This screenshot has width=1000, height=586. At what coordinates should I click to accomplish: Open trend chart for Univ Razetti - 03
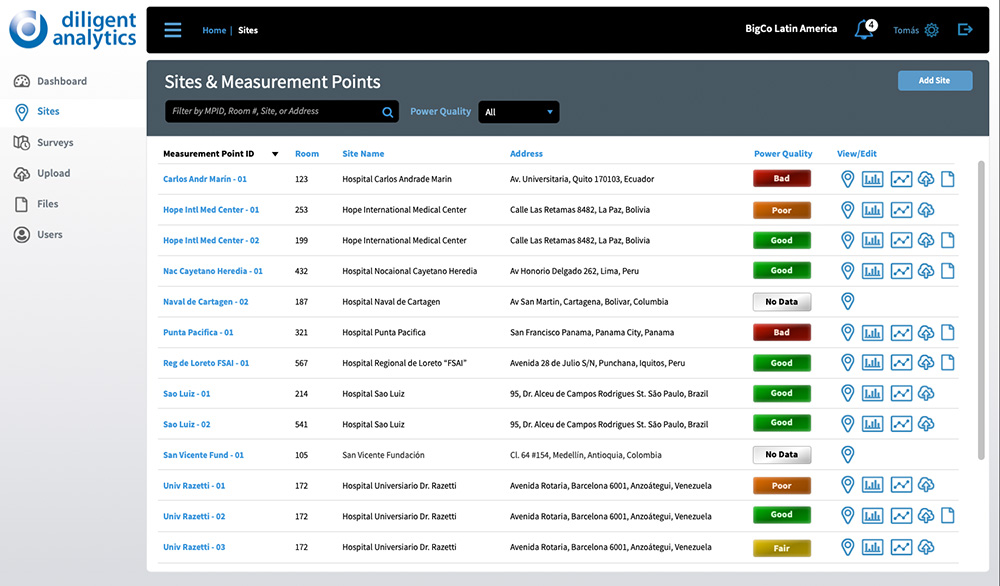pyautogui.click(x=901, y=547)
